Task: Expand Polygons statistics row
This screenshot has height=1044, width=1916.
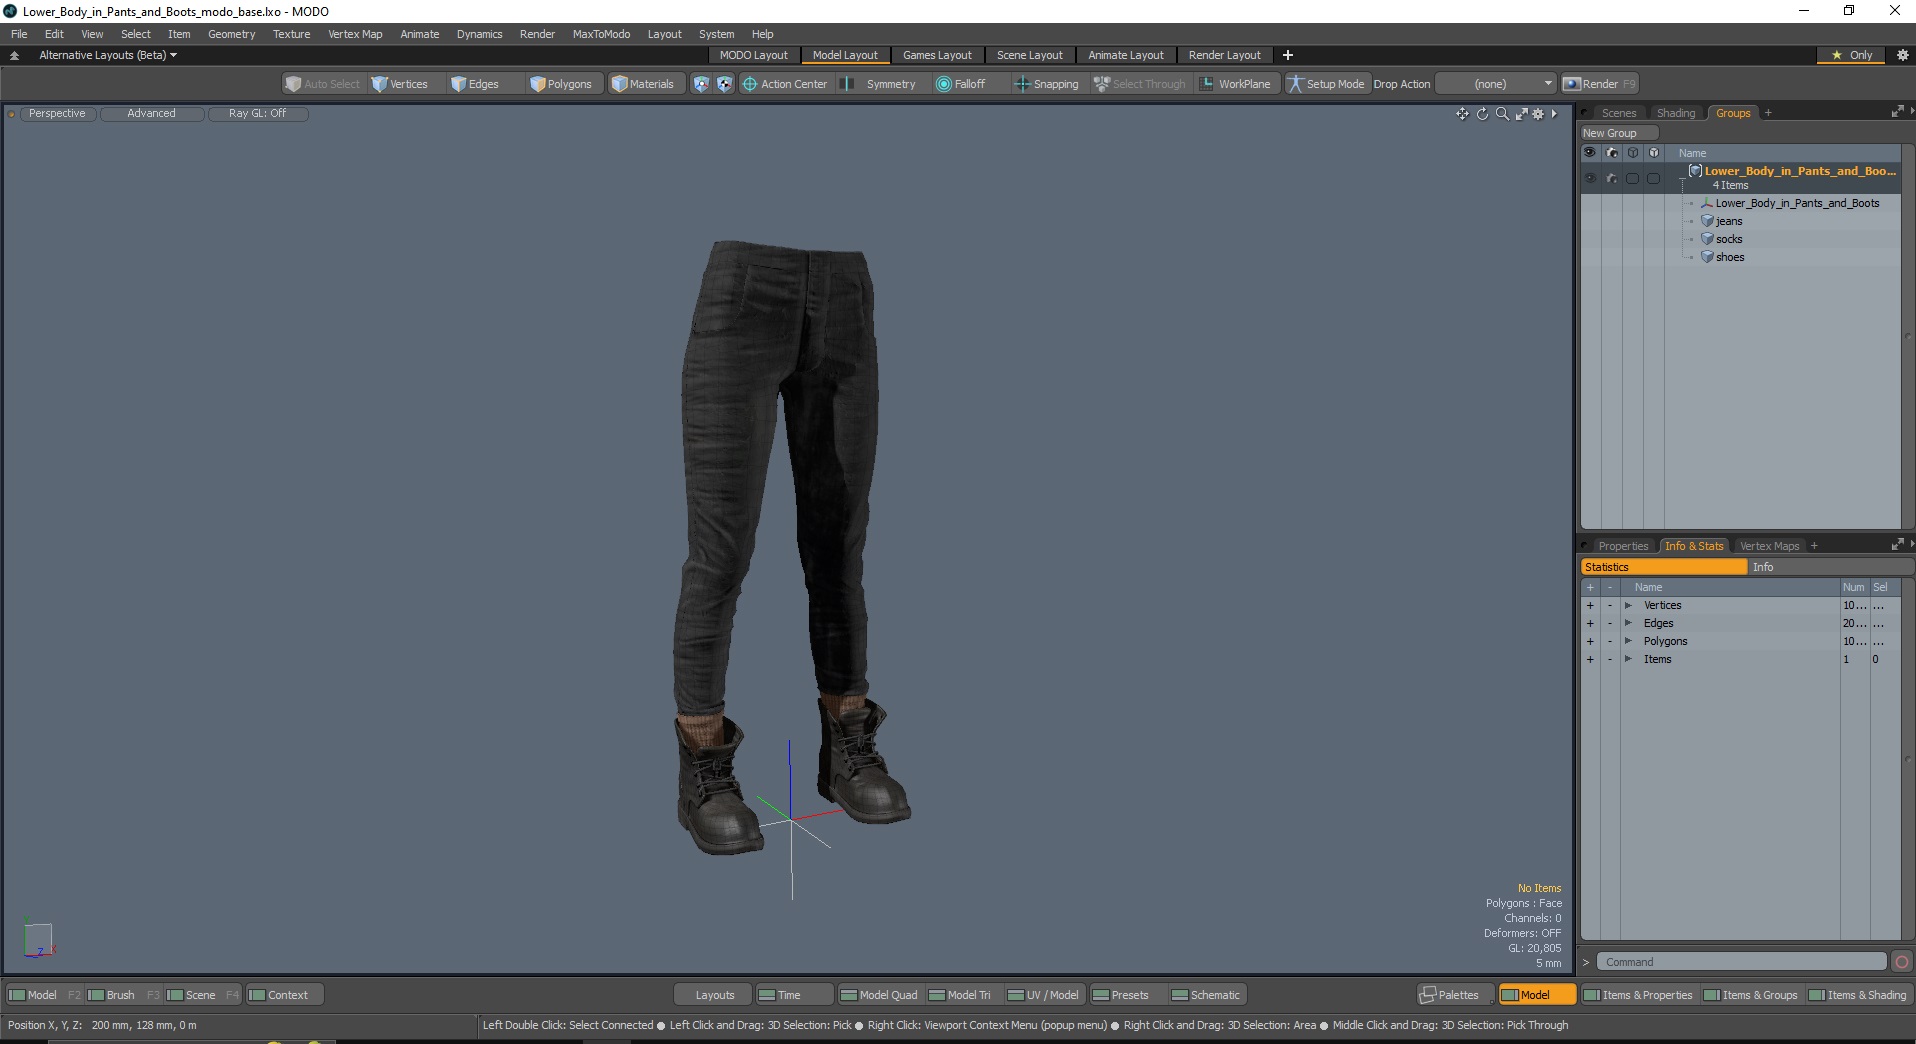Action: click(1628, 641)
